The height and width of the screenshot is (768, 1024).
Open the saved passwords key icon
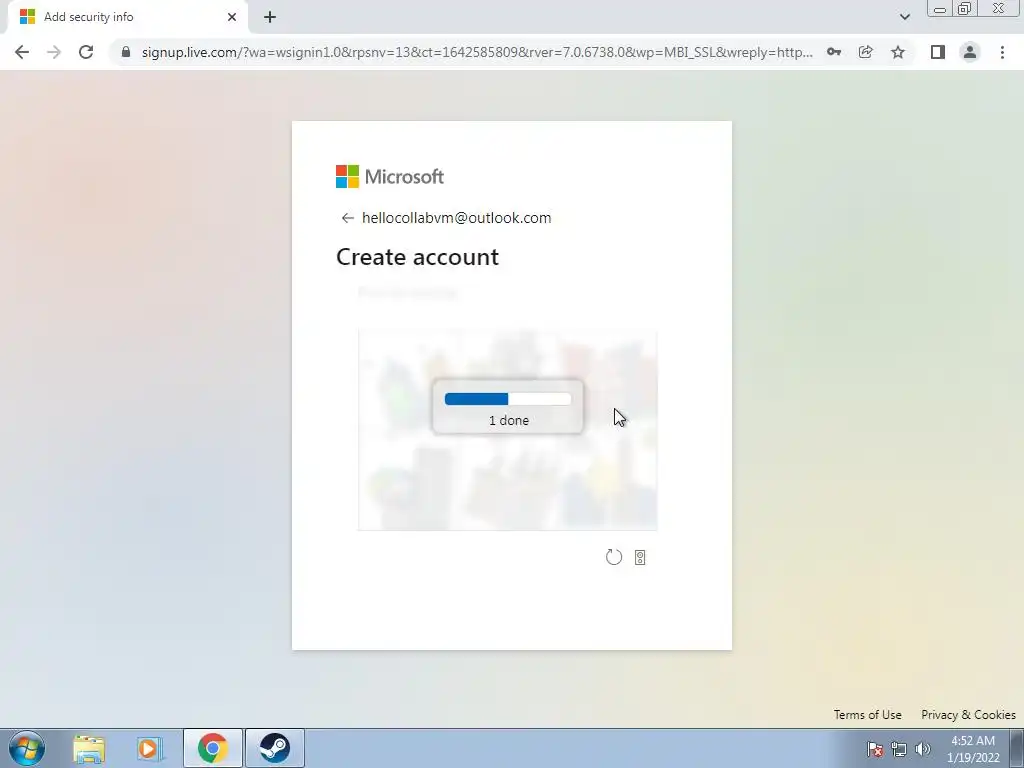834,52
